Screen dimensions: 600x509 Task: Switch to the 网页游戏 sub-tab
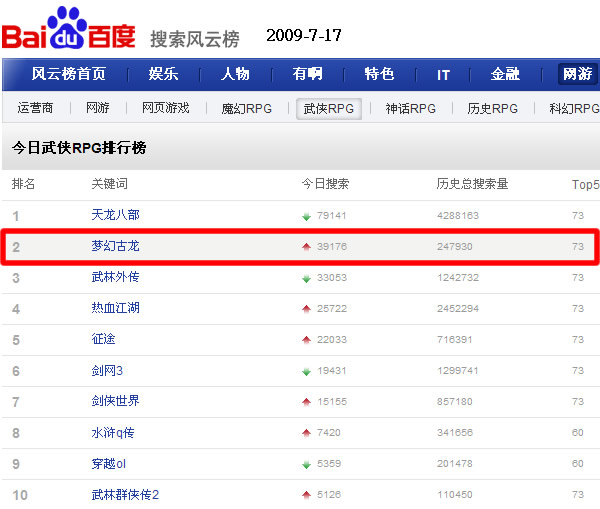point(165,108)
